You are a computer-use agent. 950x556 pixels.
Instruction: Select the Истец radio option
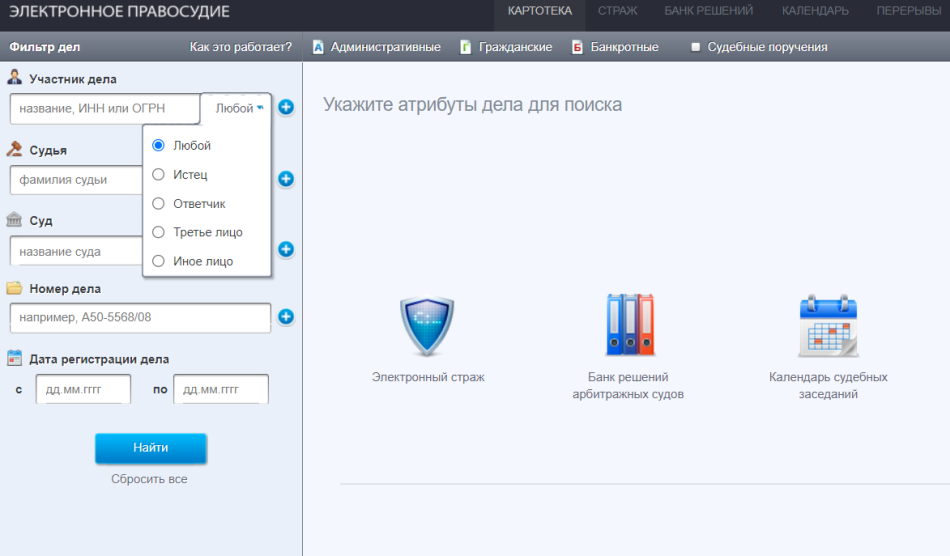[158, 175]
